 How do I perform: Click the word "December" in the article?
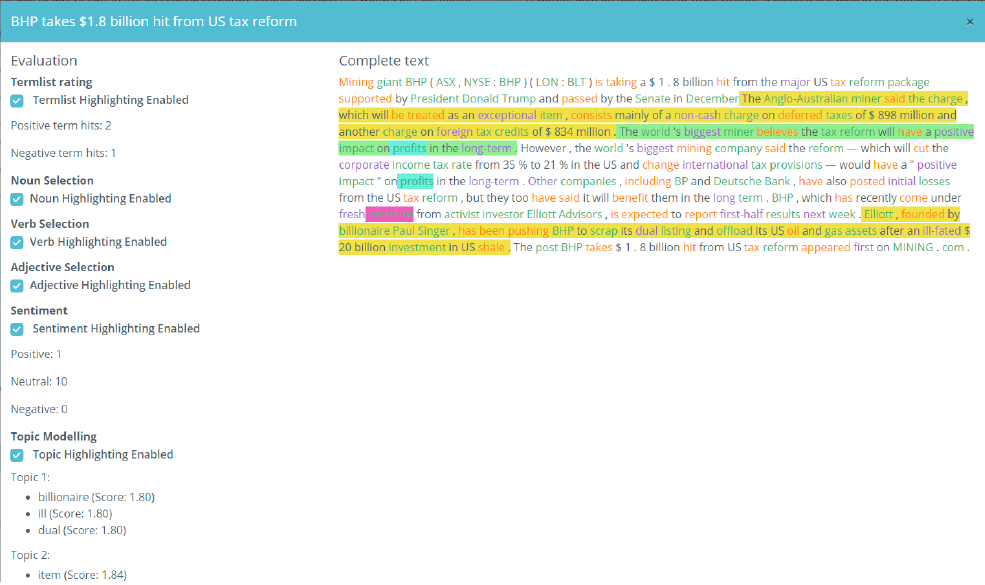click(x=712, y=99)
